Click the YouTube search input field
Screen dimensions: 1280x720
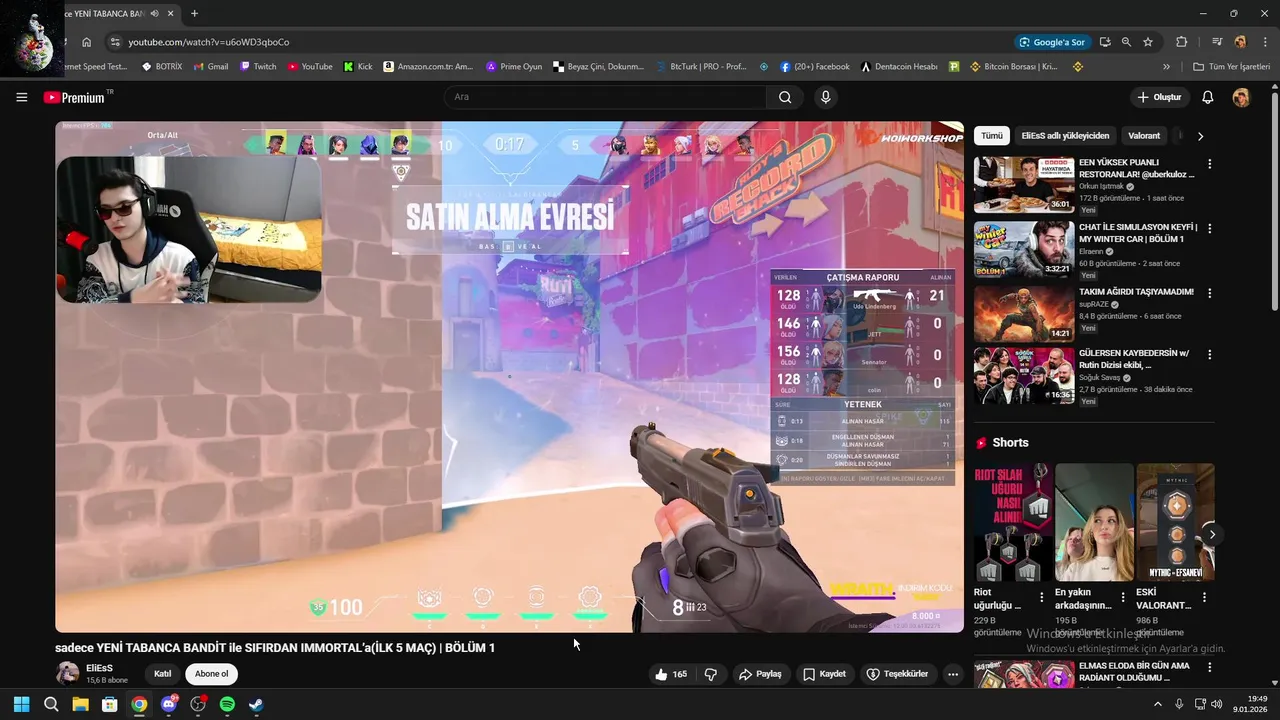(x=605, y=97)
